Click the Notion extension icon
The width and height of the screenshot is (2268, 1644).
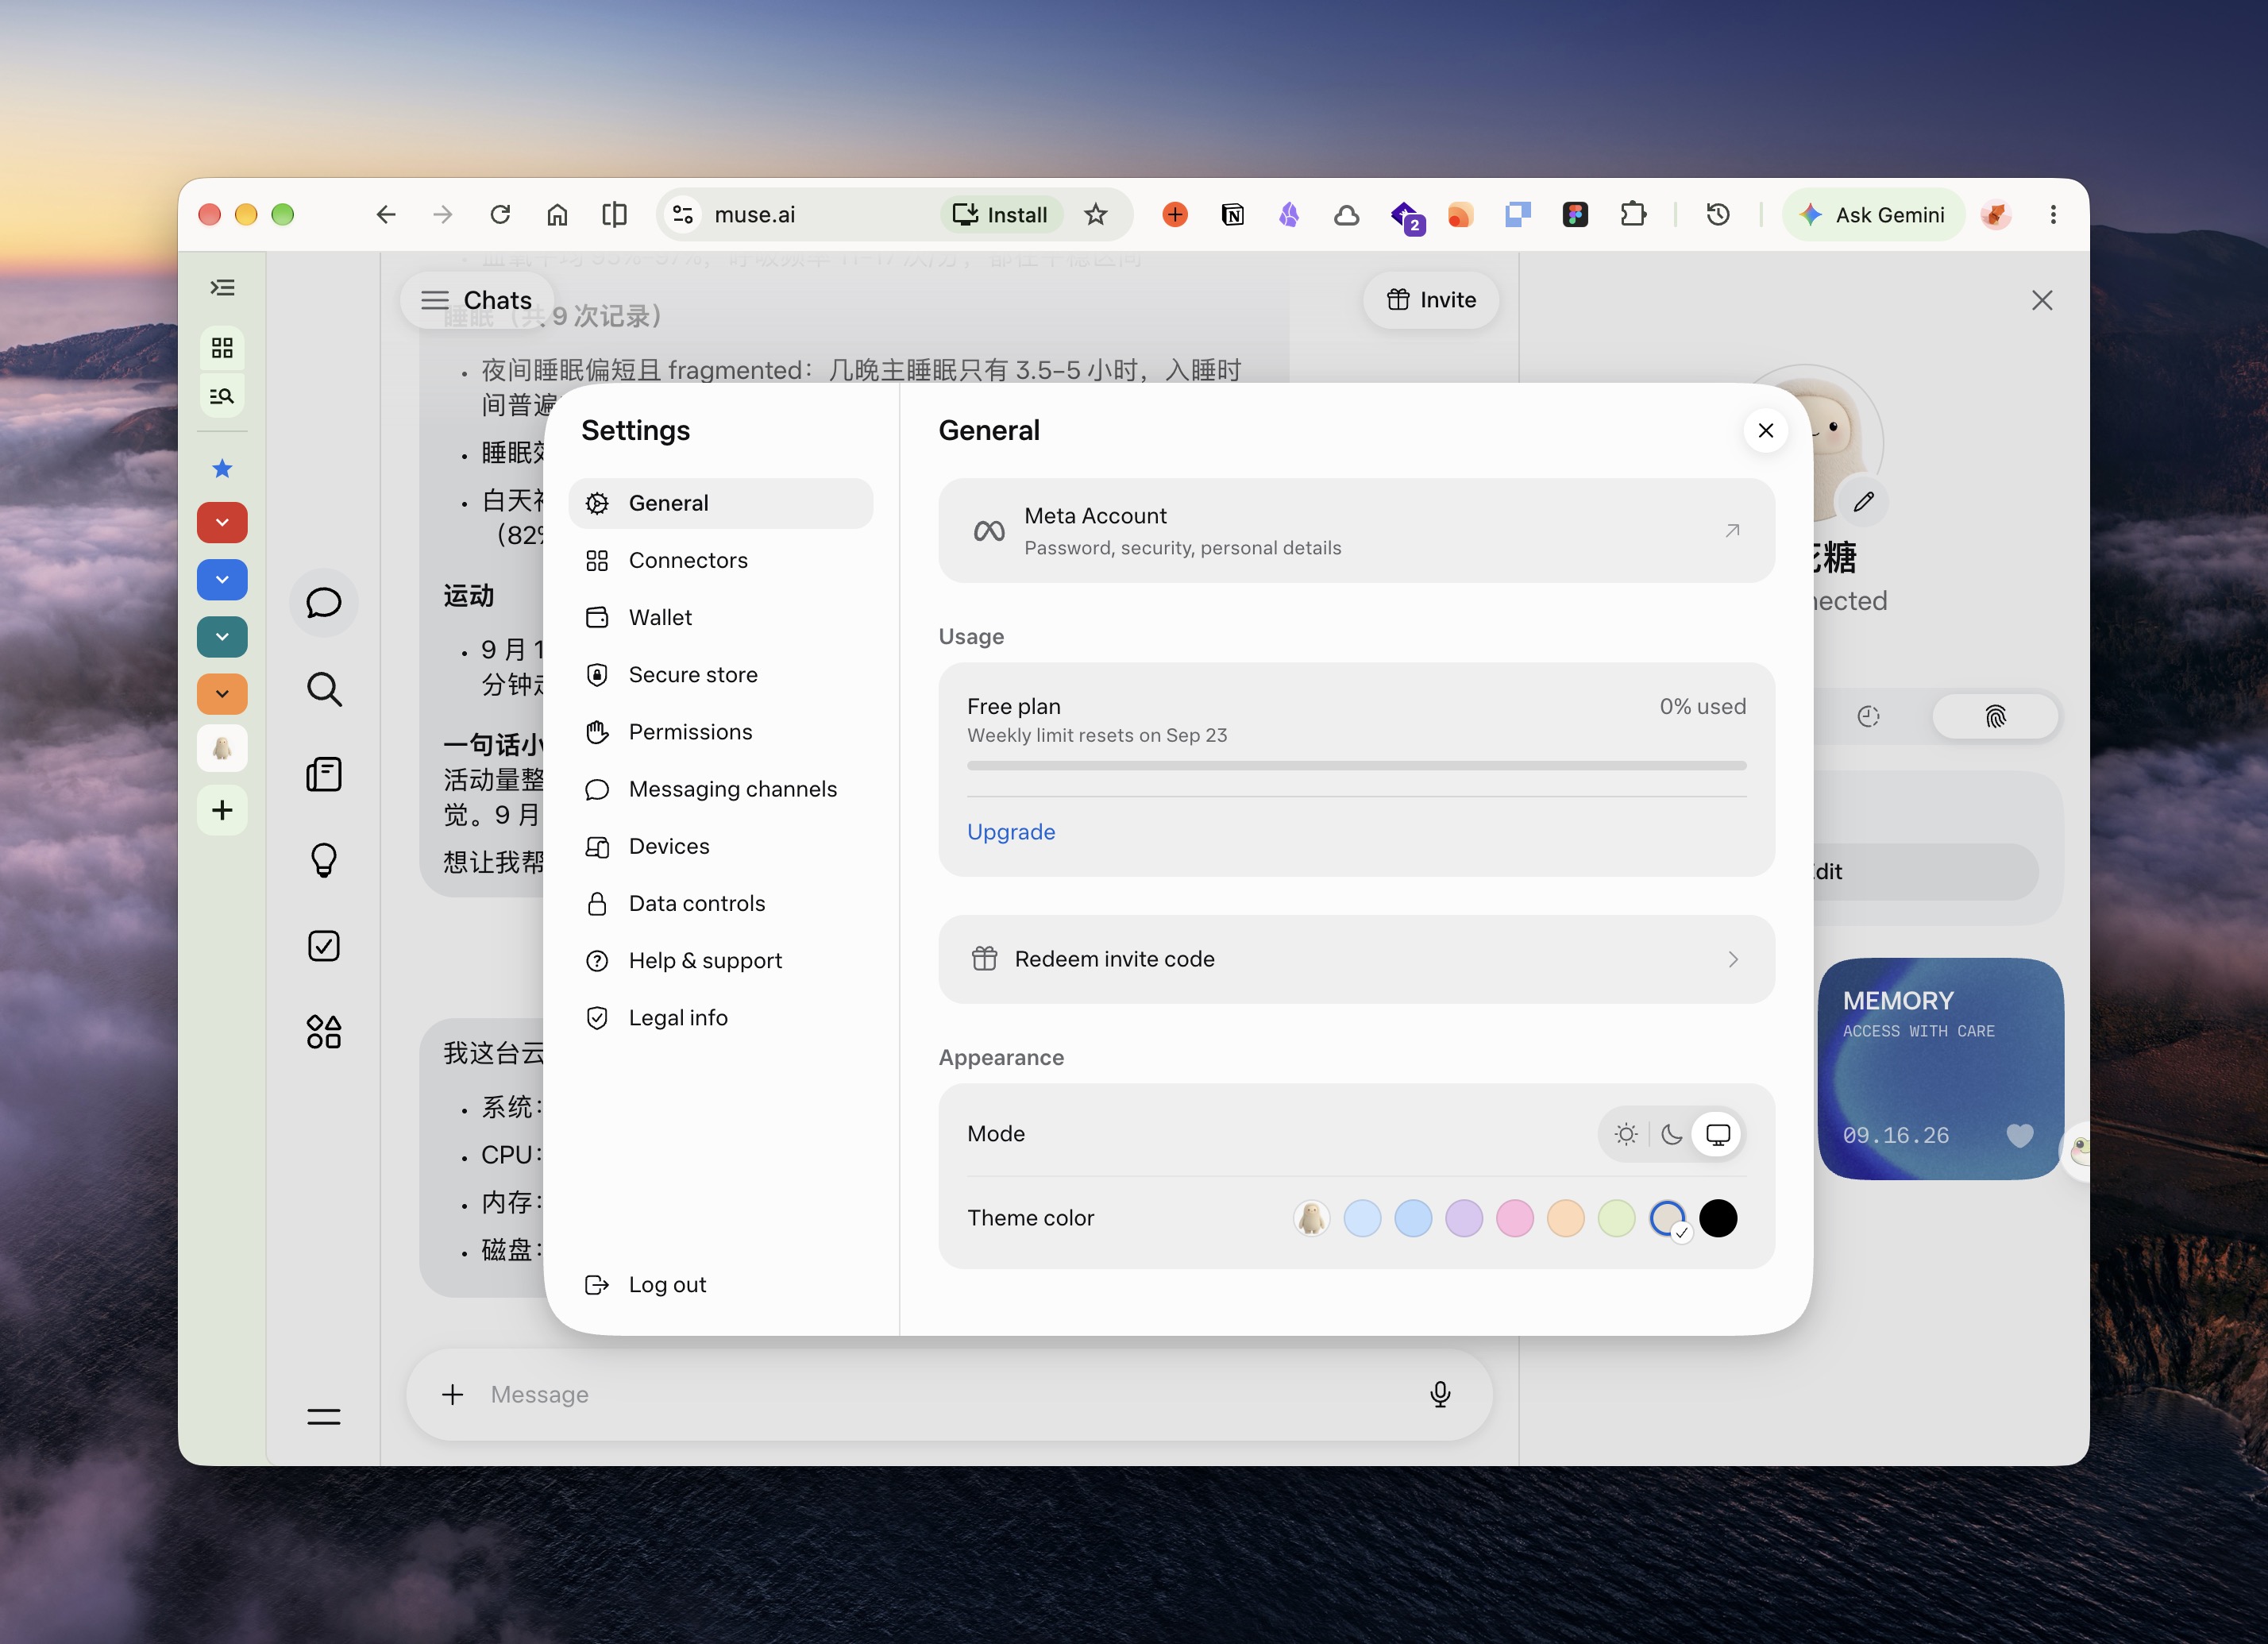click(1232, 214)
